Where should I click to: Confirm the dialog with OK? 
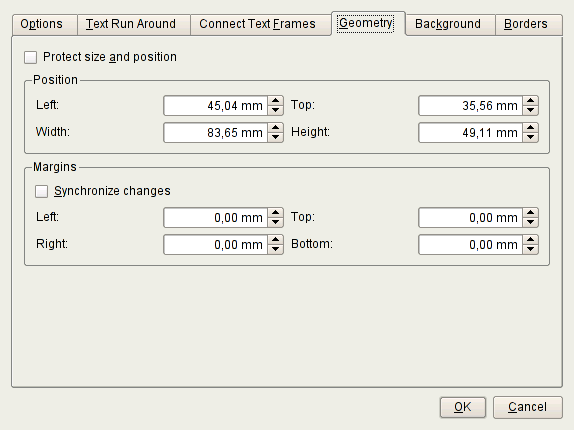click(x=463, y=407)
